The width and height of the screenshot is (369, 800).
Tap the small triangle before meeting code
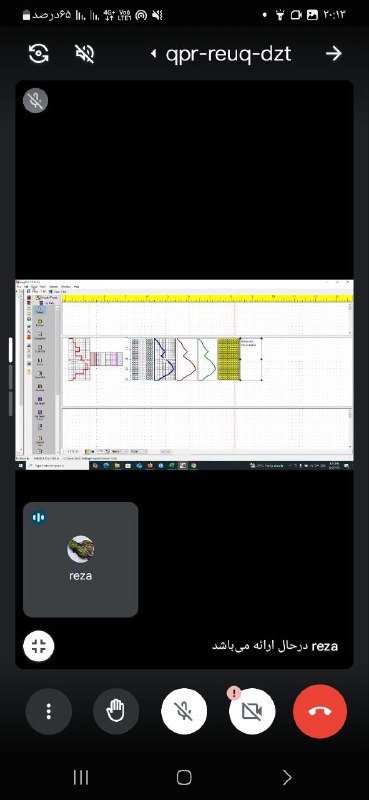click(153, 54)
